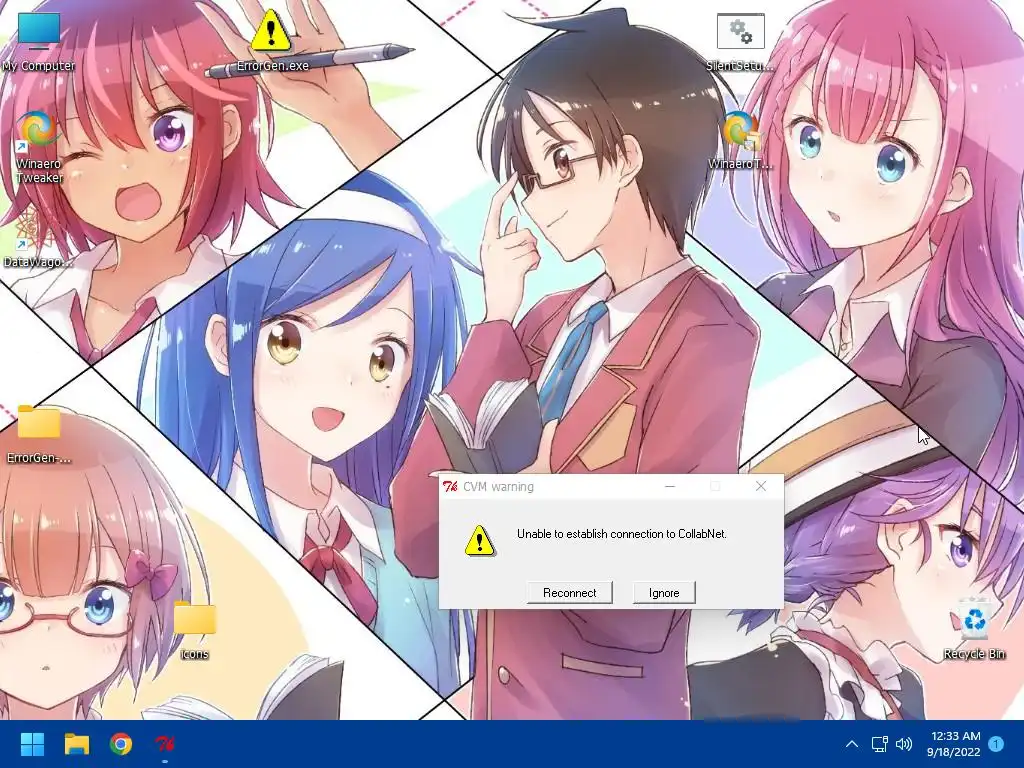Open the volume control tray icon
The image size is (1024, 768).
[904, 744]
